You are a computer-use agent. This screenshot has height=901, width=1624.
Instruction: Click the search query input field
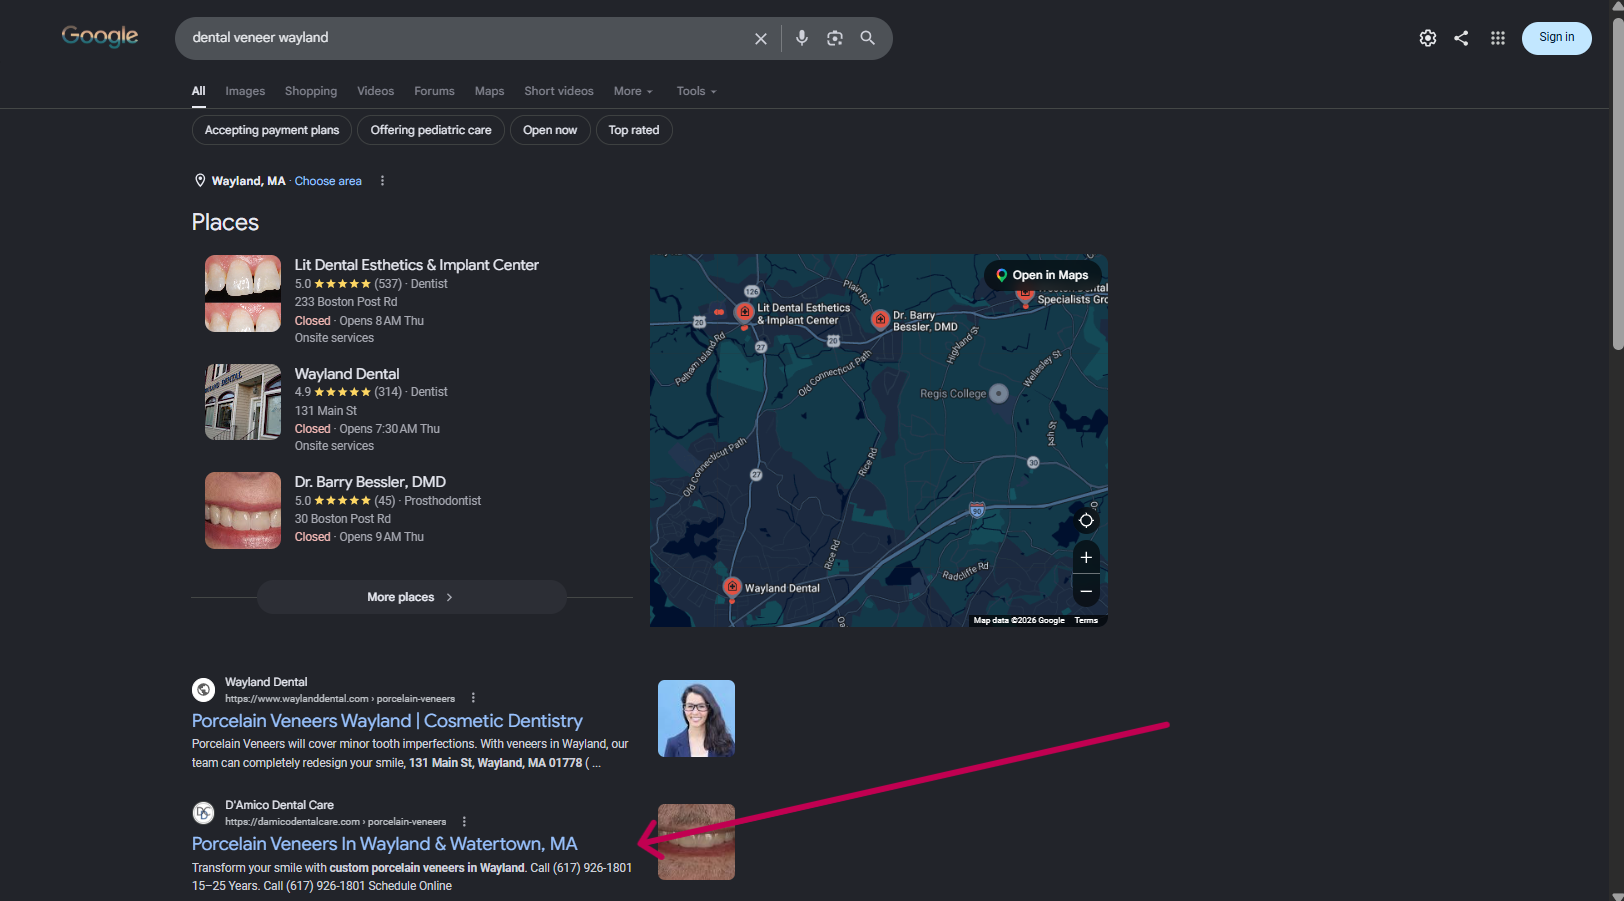point(465,38)
